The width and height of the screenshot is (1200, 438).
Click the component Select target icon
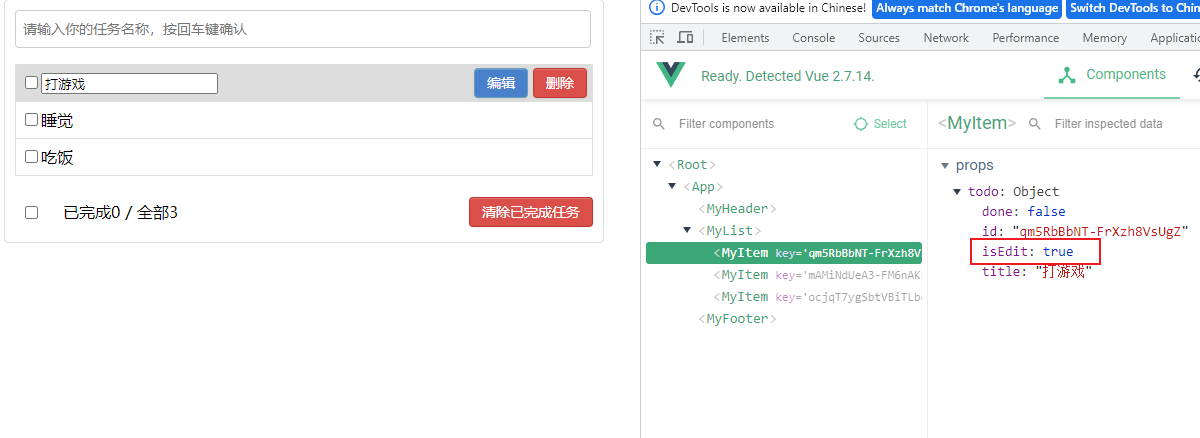click(861, 124)
